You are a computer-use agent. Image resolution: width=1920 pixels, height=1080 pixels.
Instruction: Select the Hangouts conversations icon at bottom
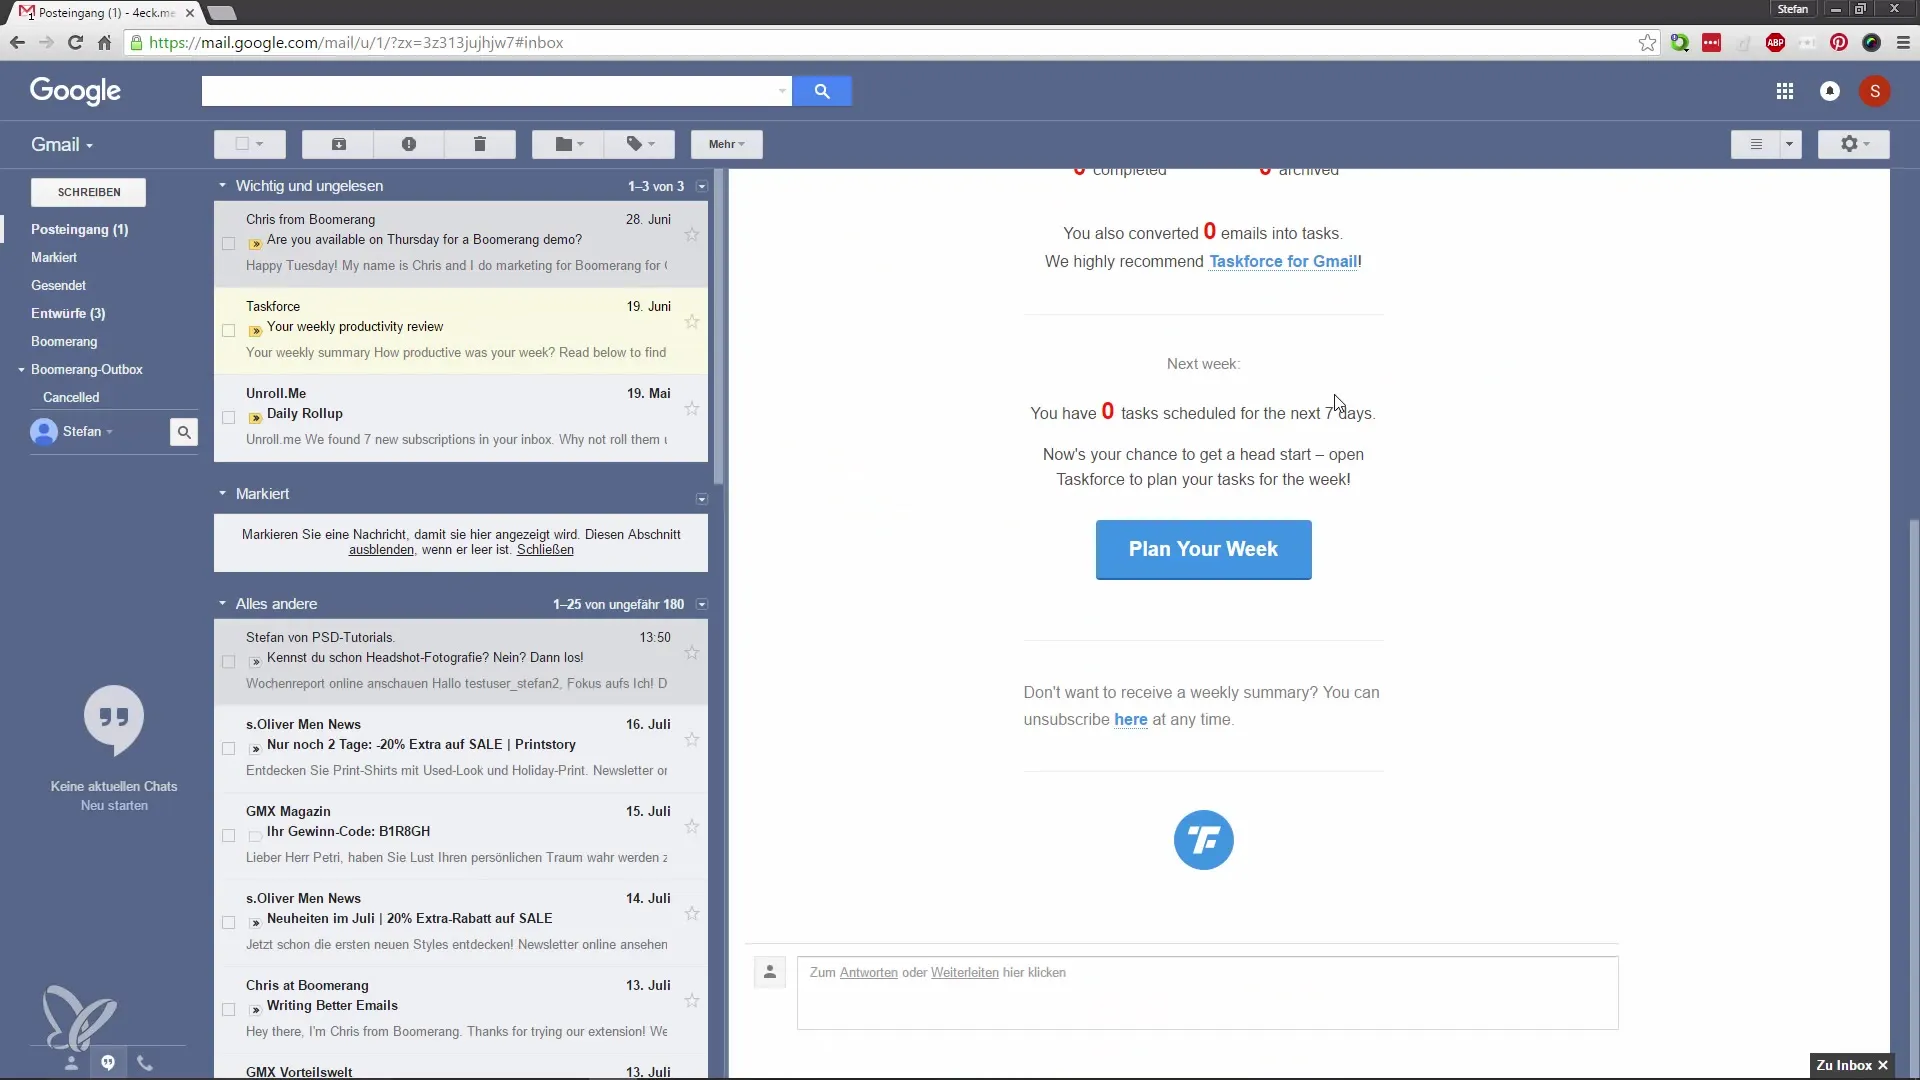(x=108, y=1063)
